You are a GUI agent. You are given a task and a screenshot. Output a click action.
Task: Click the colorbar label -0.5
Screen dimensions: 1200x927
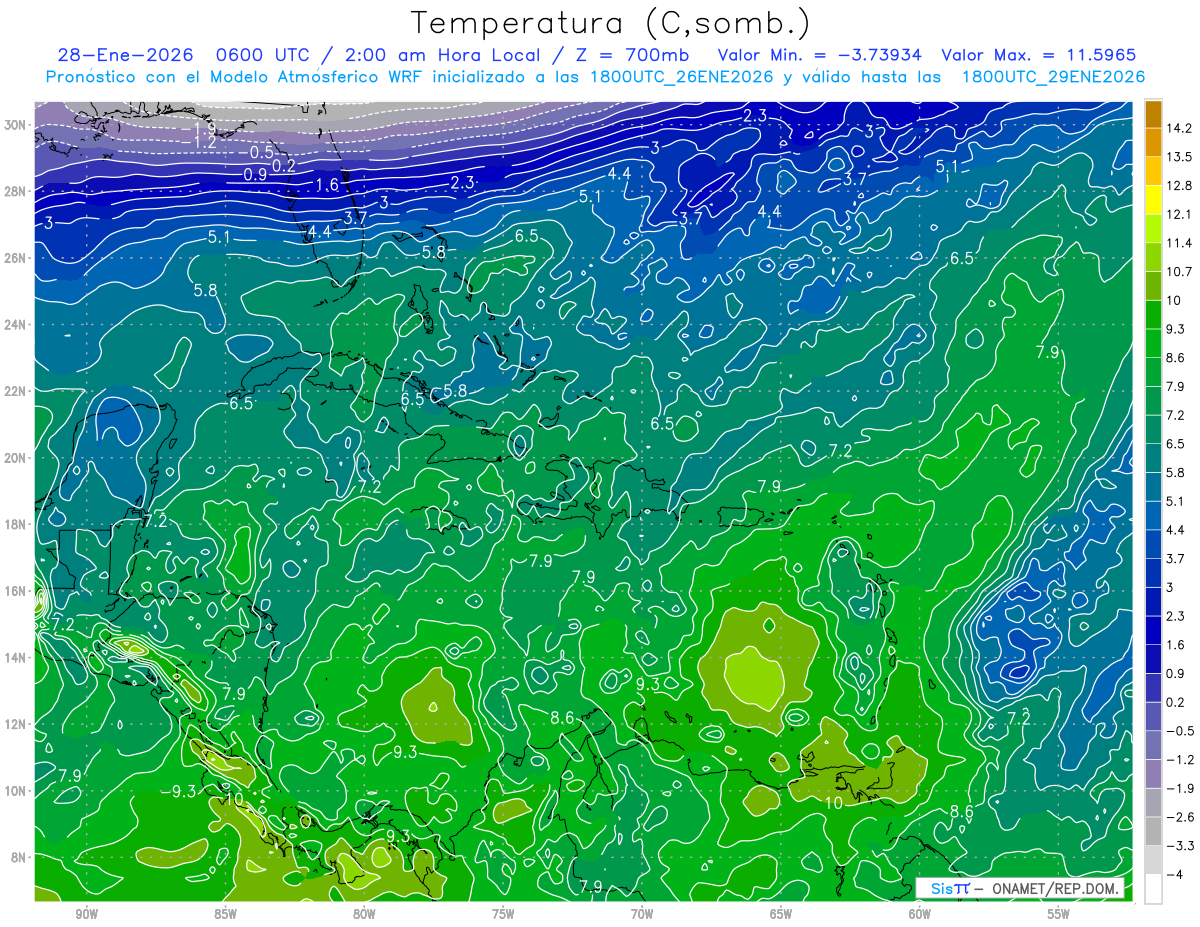1179,731
